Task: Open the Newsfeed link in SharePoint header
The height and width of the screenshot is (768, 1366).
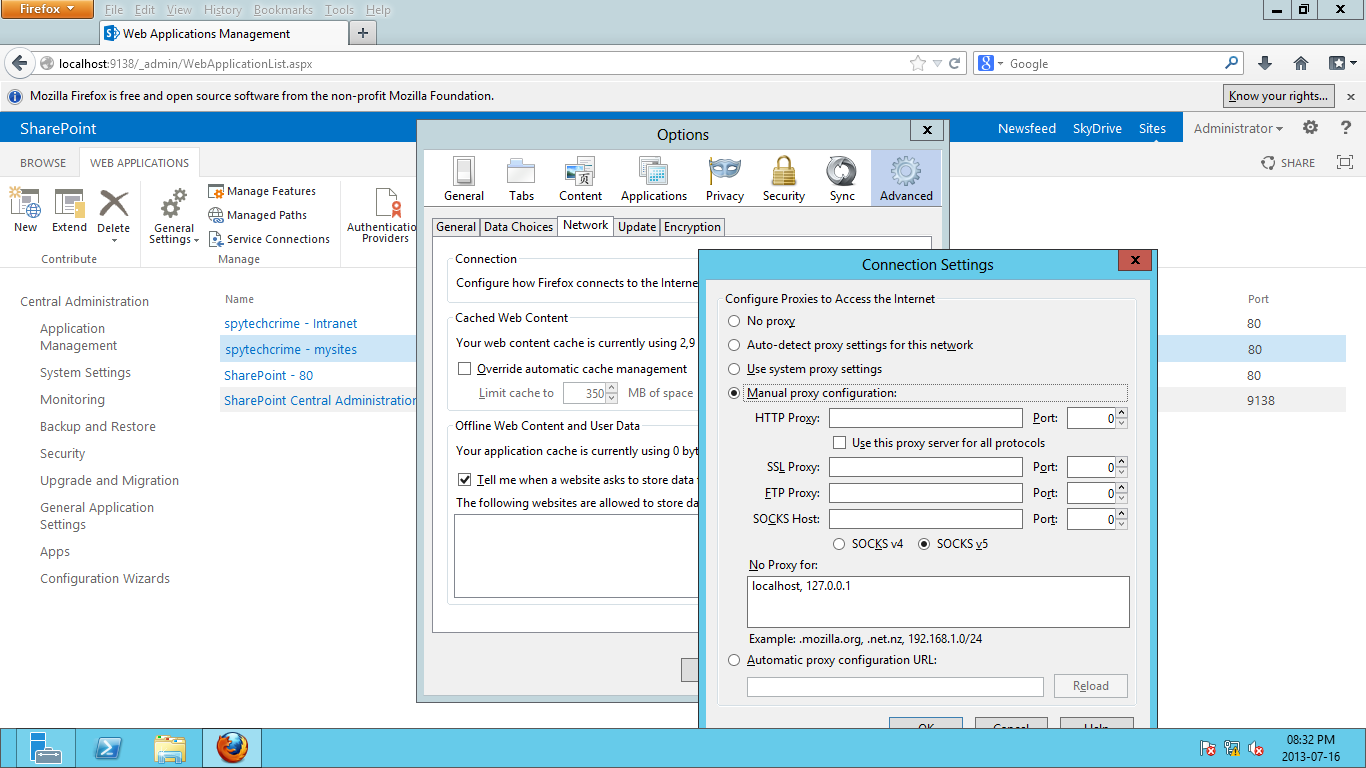Action: pyautogui.click(x=1027, y=128)
